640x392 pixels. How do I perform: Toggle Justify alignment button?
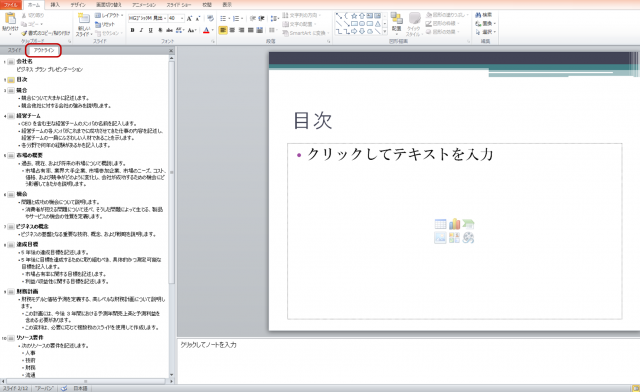[250, 30]
